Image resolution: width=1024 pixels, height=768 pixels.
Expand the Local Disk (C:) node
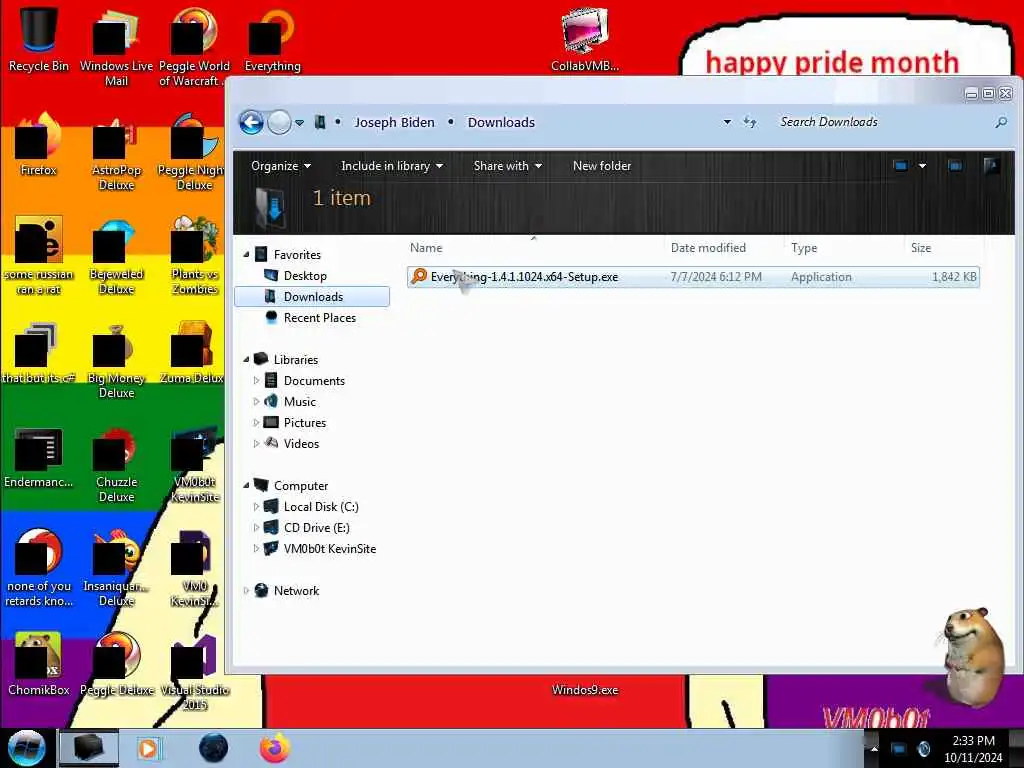tap(256, 507)
